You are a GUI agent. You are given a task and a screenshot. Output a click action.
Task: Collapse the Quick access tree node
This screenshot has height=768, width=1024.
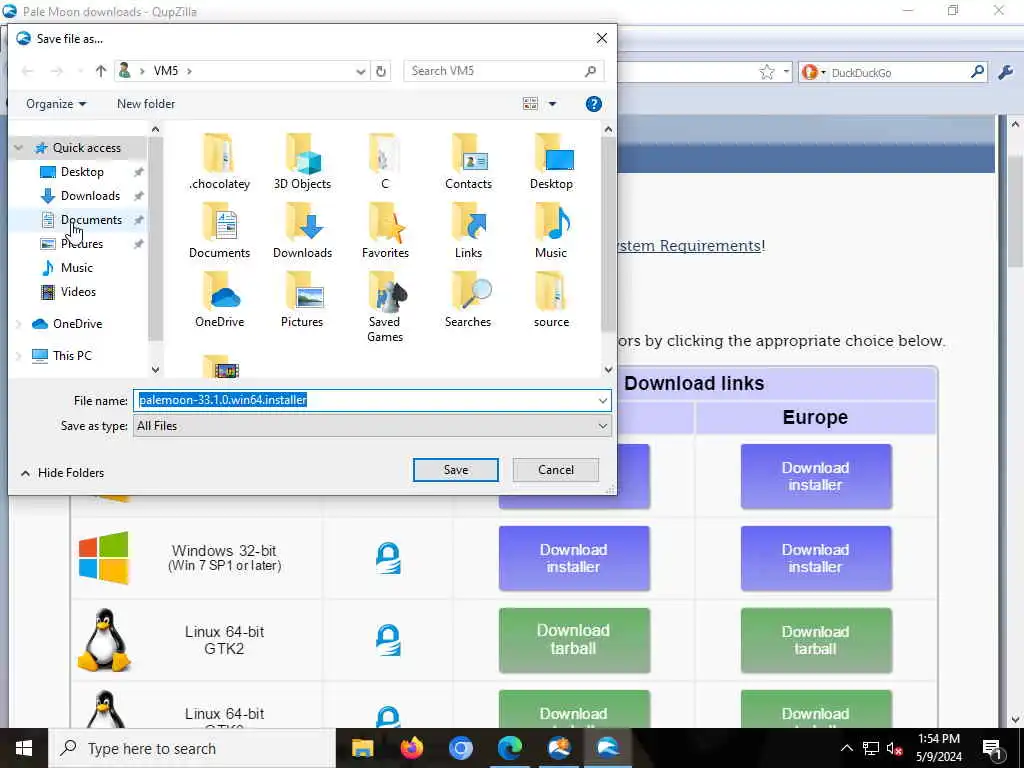click(x=19, y=148)
